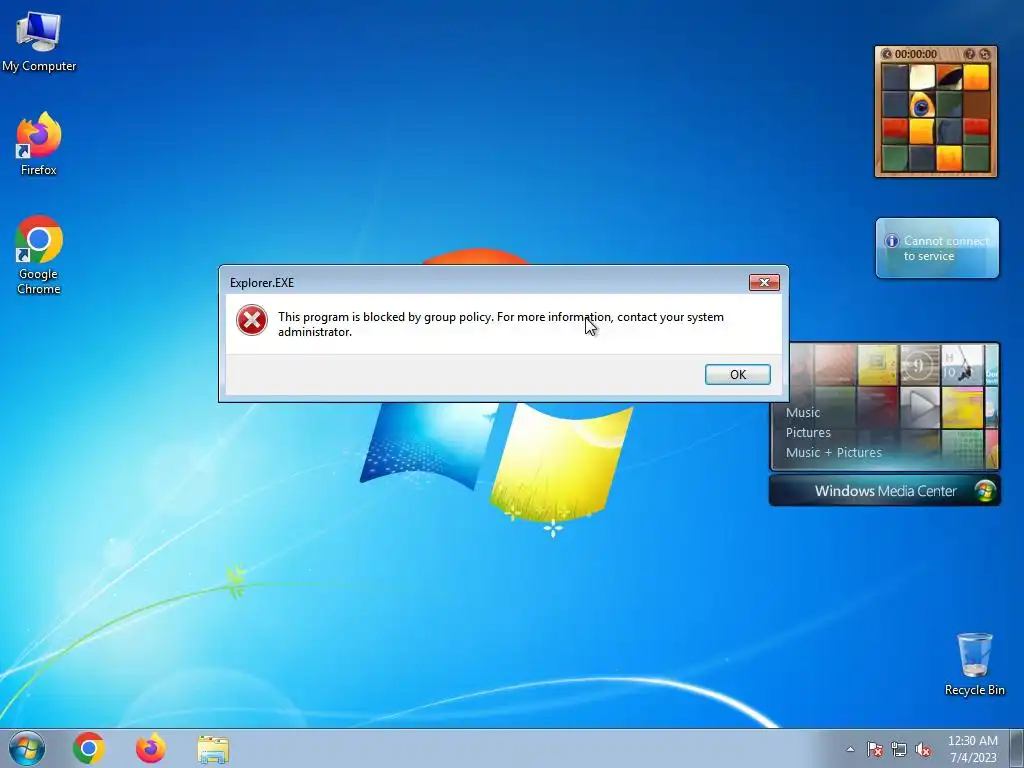Click the muted speaker volume icon

click(923, 749)
